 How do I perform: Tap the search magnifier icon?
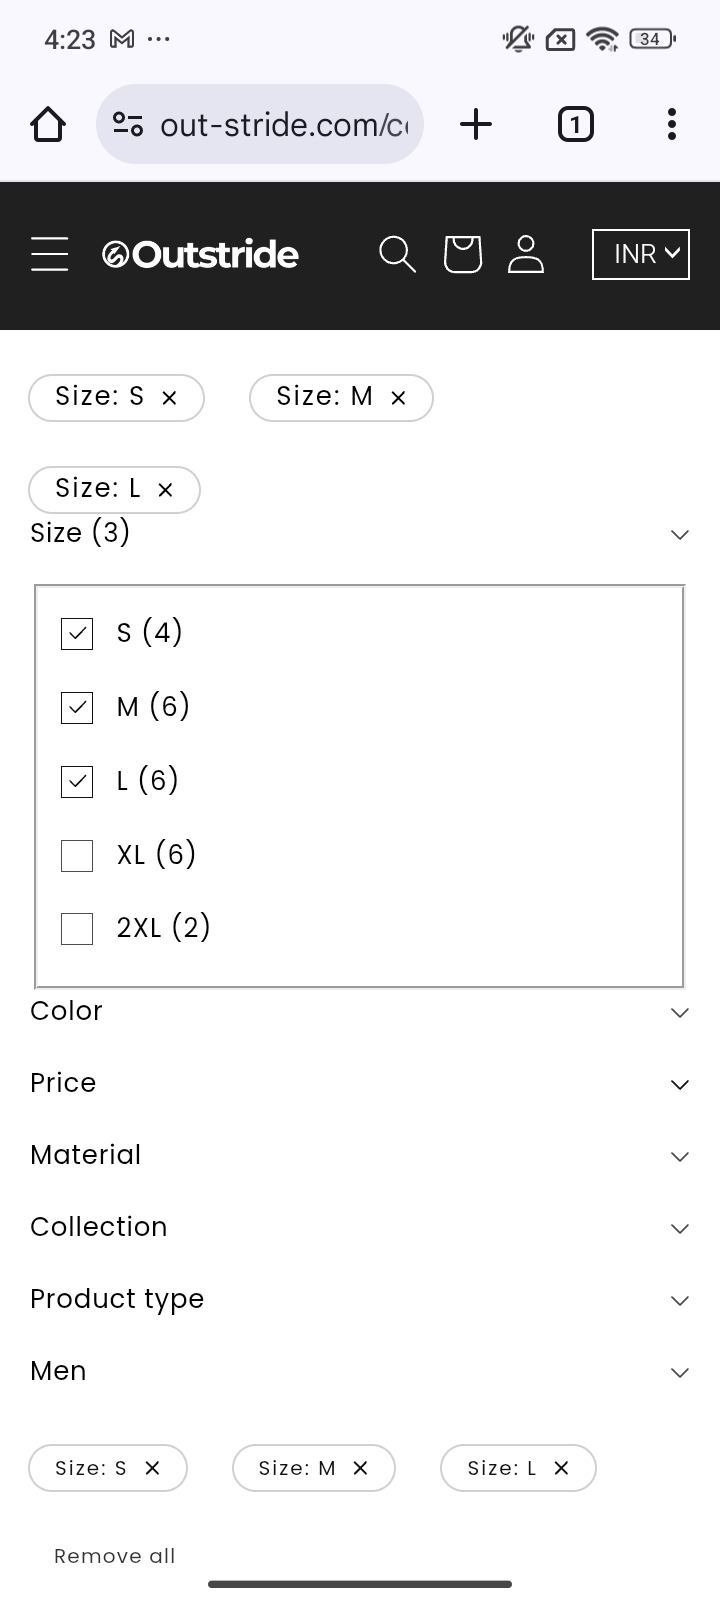pyautogui.click(x=397, y=255)
